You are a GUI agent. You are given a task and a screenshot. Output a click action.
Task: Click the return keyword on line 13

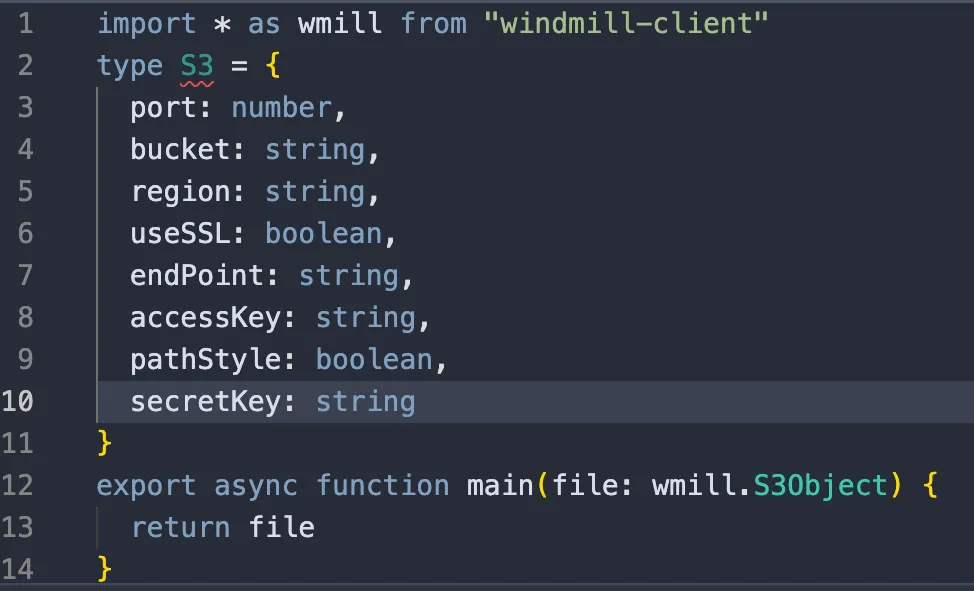[x=180, y=527]
